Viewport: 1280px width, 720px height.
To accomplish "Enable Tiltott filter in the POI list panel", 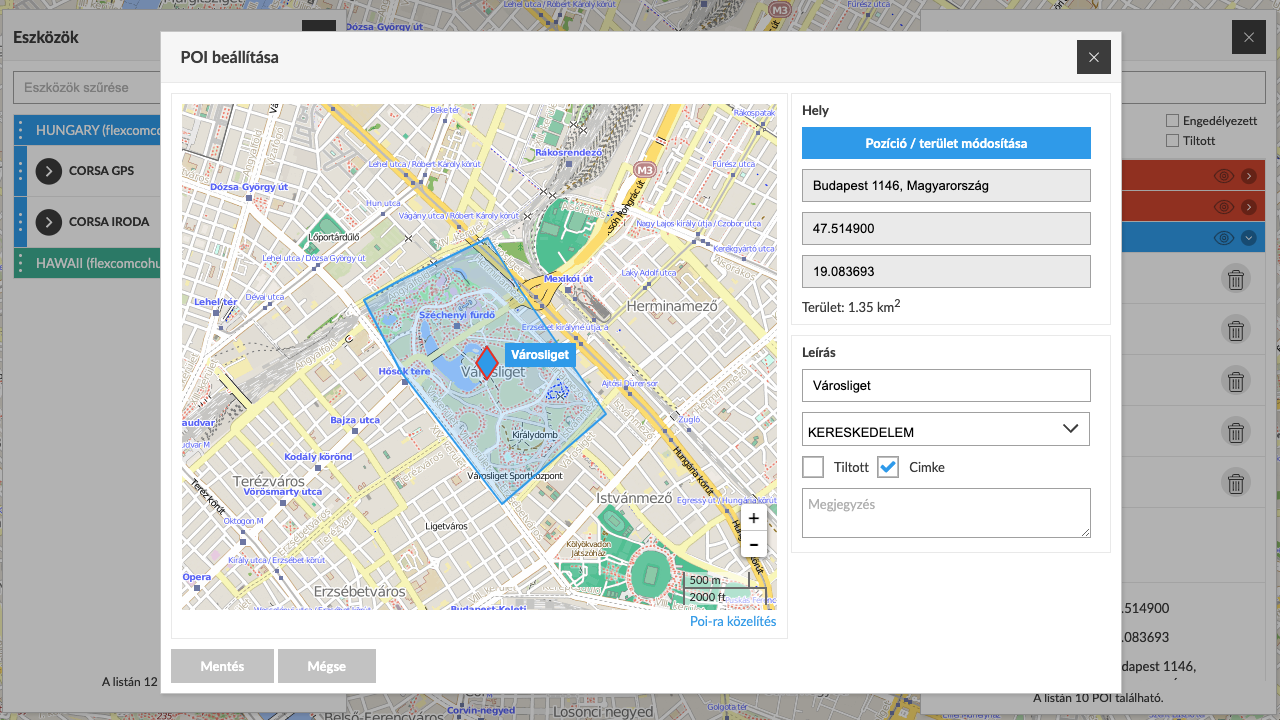I will (1173, 141).
